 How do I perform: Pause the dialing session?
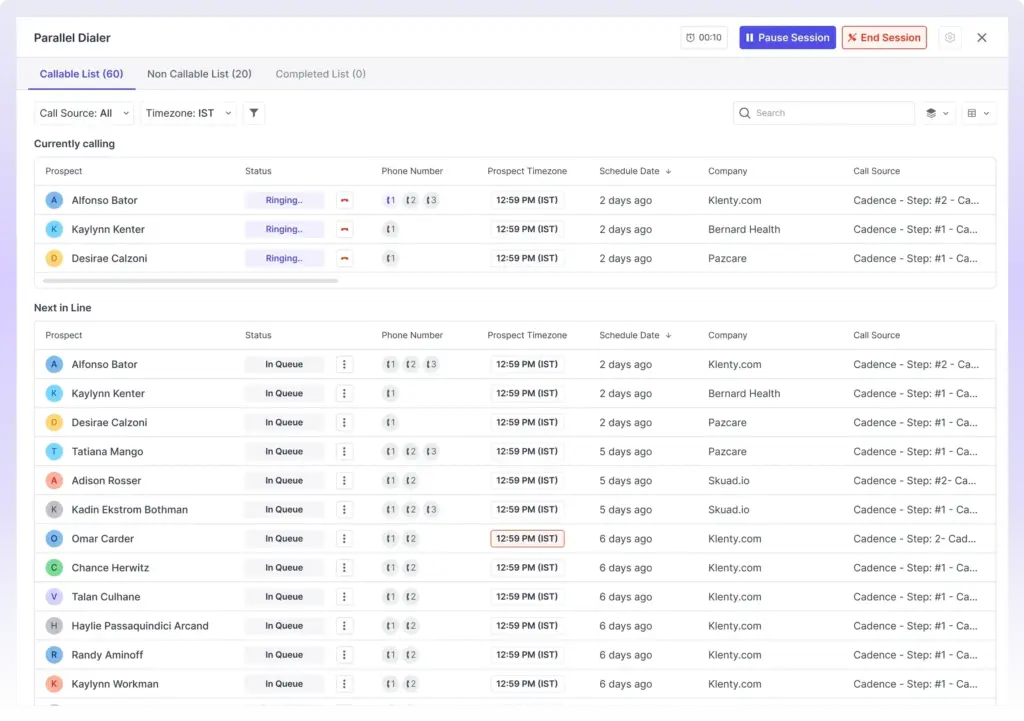(x=787, y=37)
